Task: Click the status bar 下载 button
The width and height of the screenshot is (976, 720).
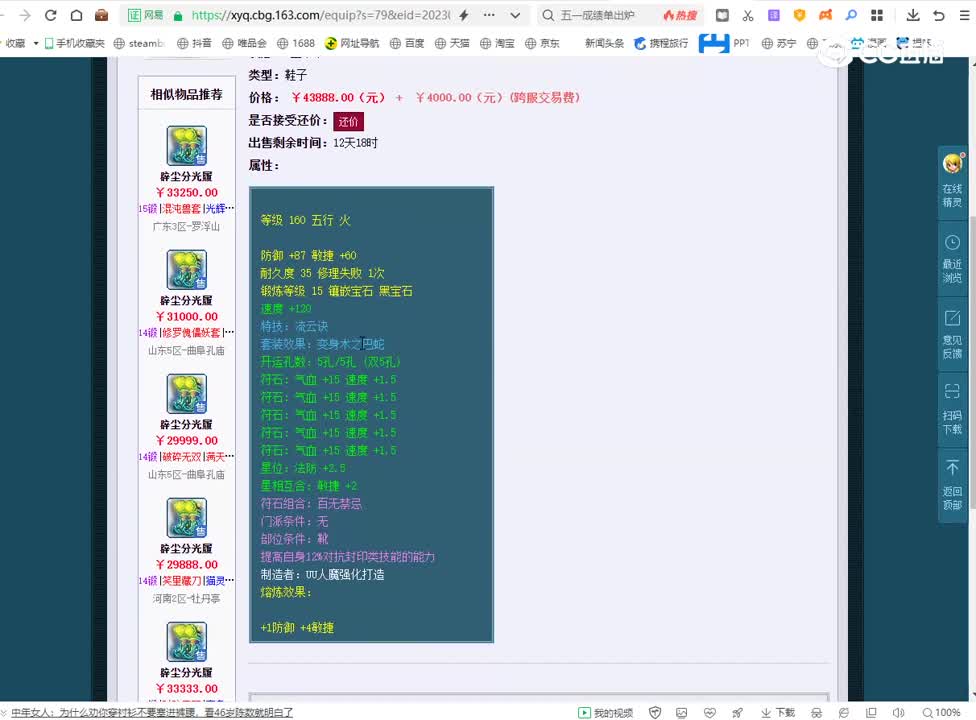Action: tap(778, 713)
